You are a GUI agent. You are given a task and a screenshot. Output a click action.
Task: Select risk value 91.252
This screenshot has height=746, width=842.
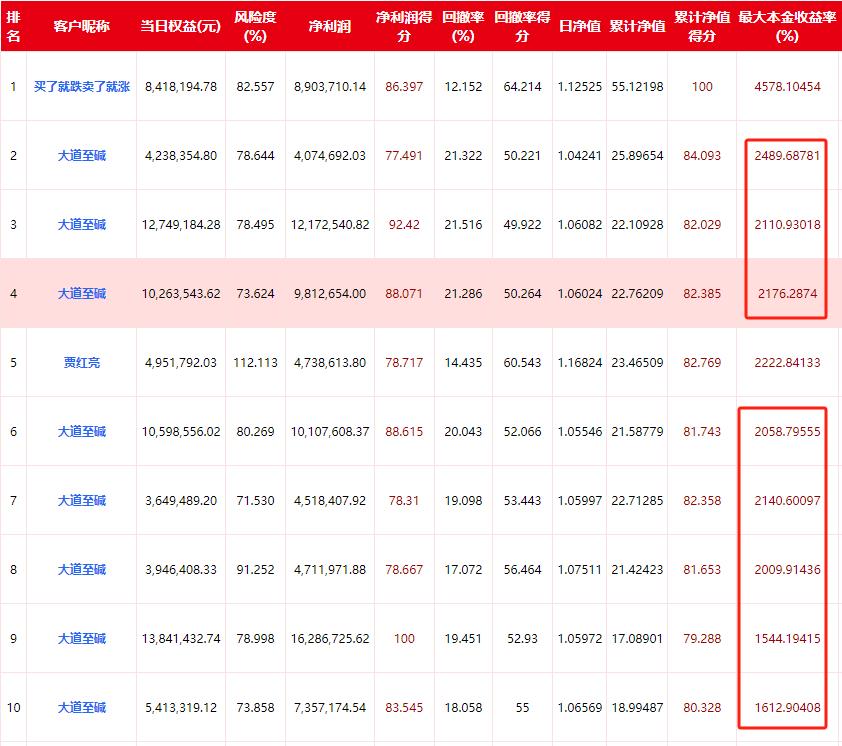tap(255, 570)
